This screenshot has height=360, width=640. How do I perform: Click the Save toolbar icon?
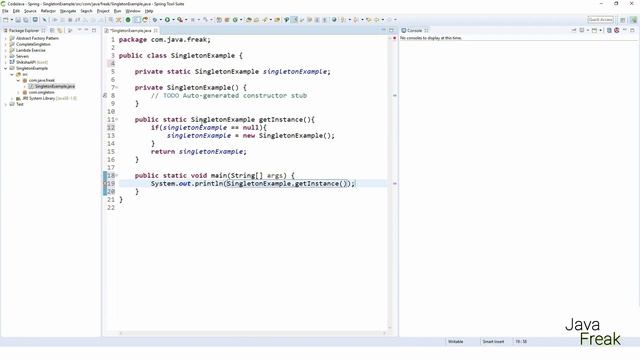pyautogui.click(x=18, y=20)
